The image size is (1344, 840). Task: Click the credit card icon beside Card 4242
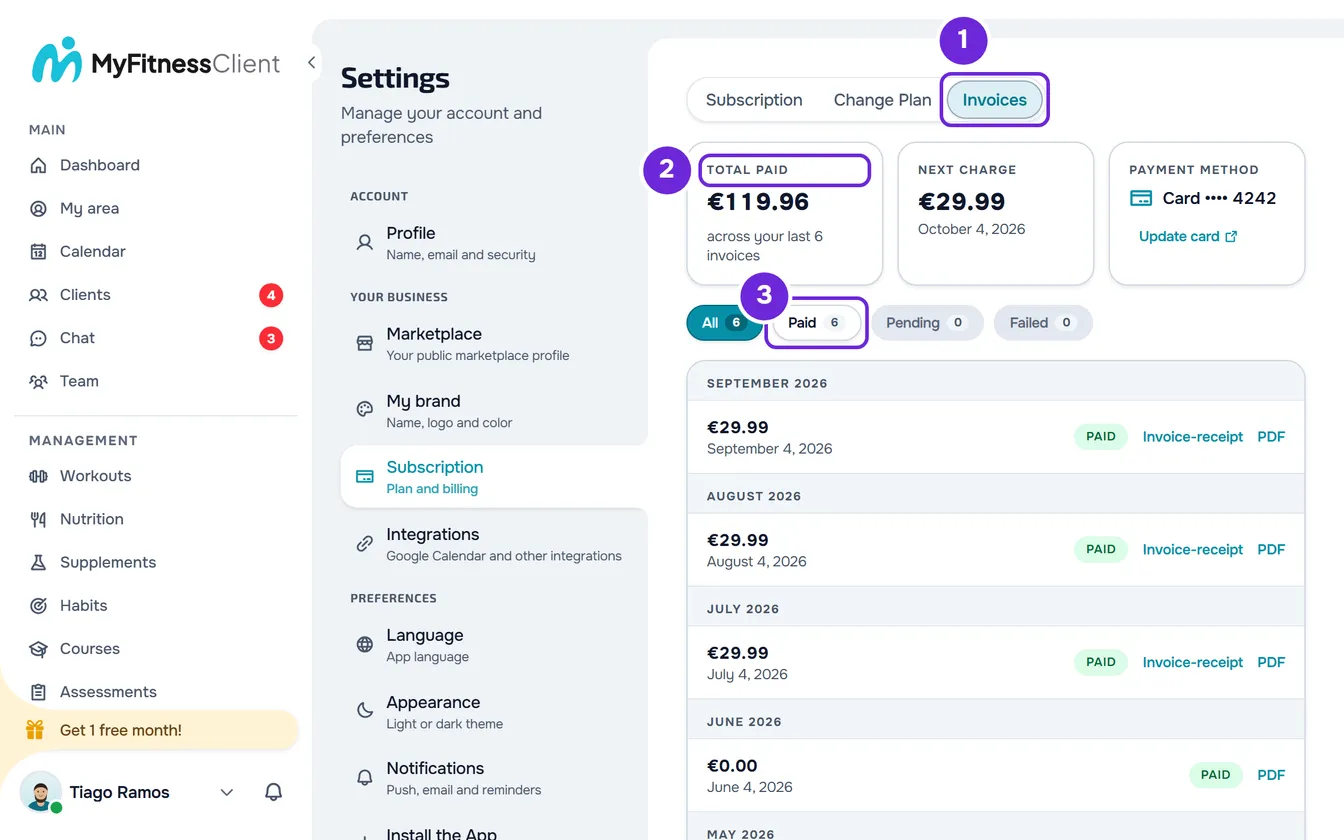(x=1141, y=198)
